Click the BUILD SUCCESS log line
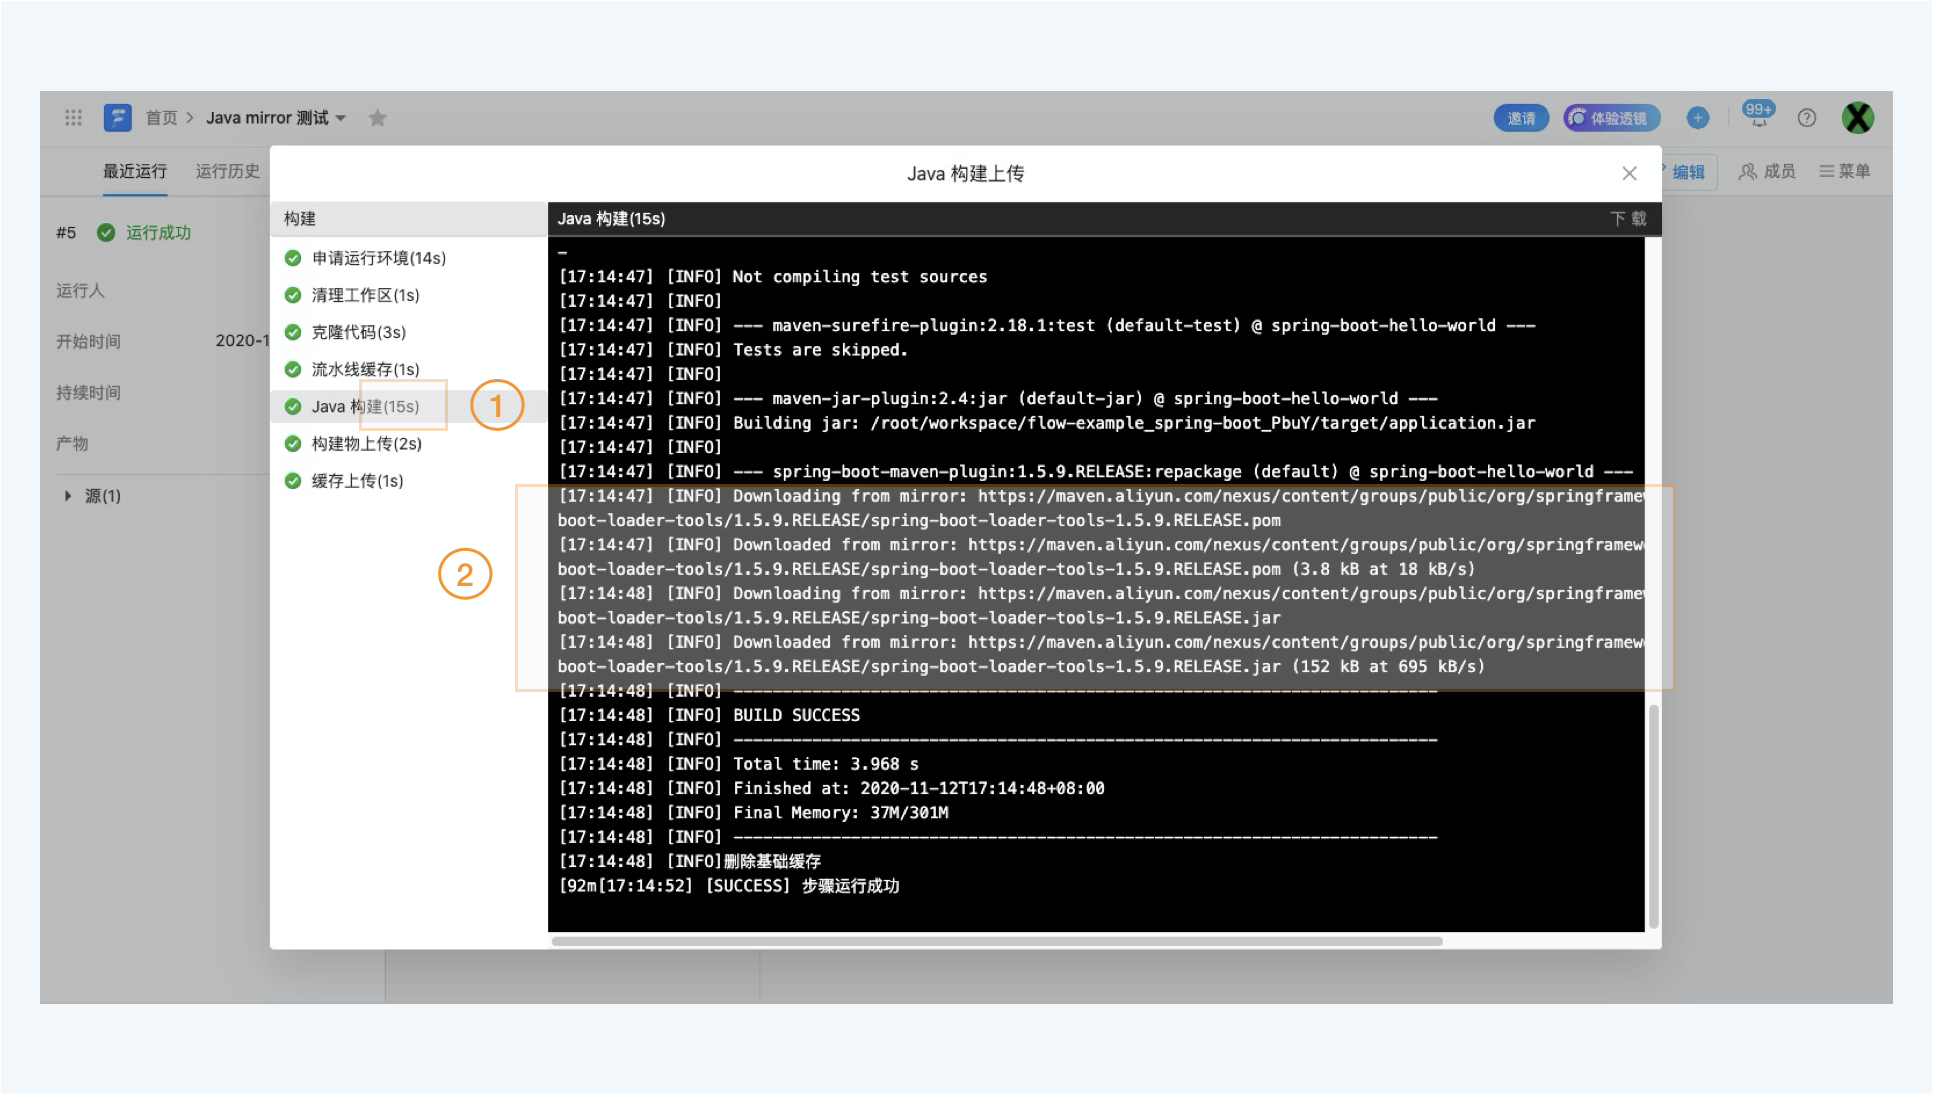 (x=709, y=715)
